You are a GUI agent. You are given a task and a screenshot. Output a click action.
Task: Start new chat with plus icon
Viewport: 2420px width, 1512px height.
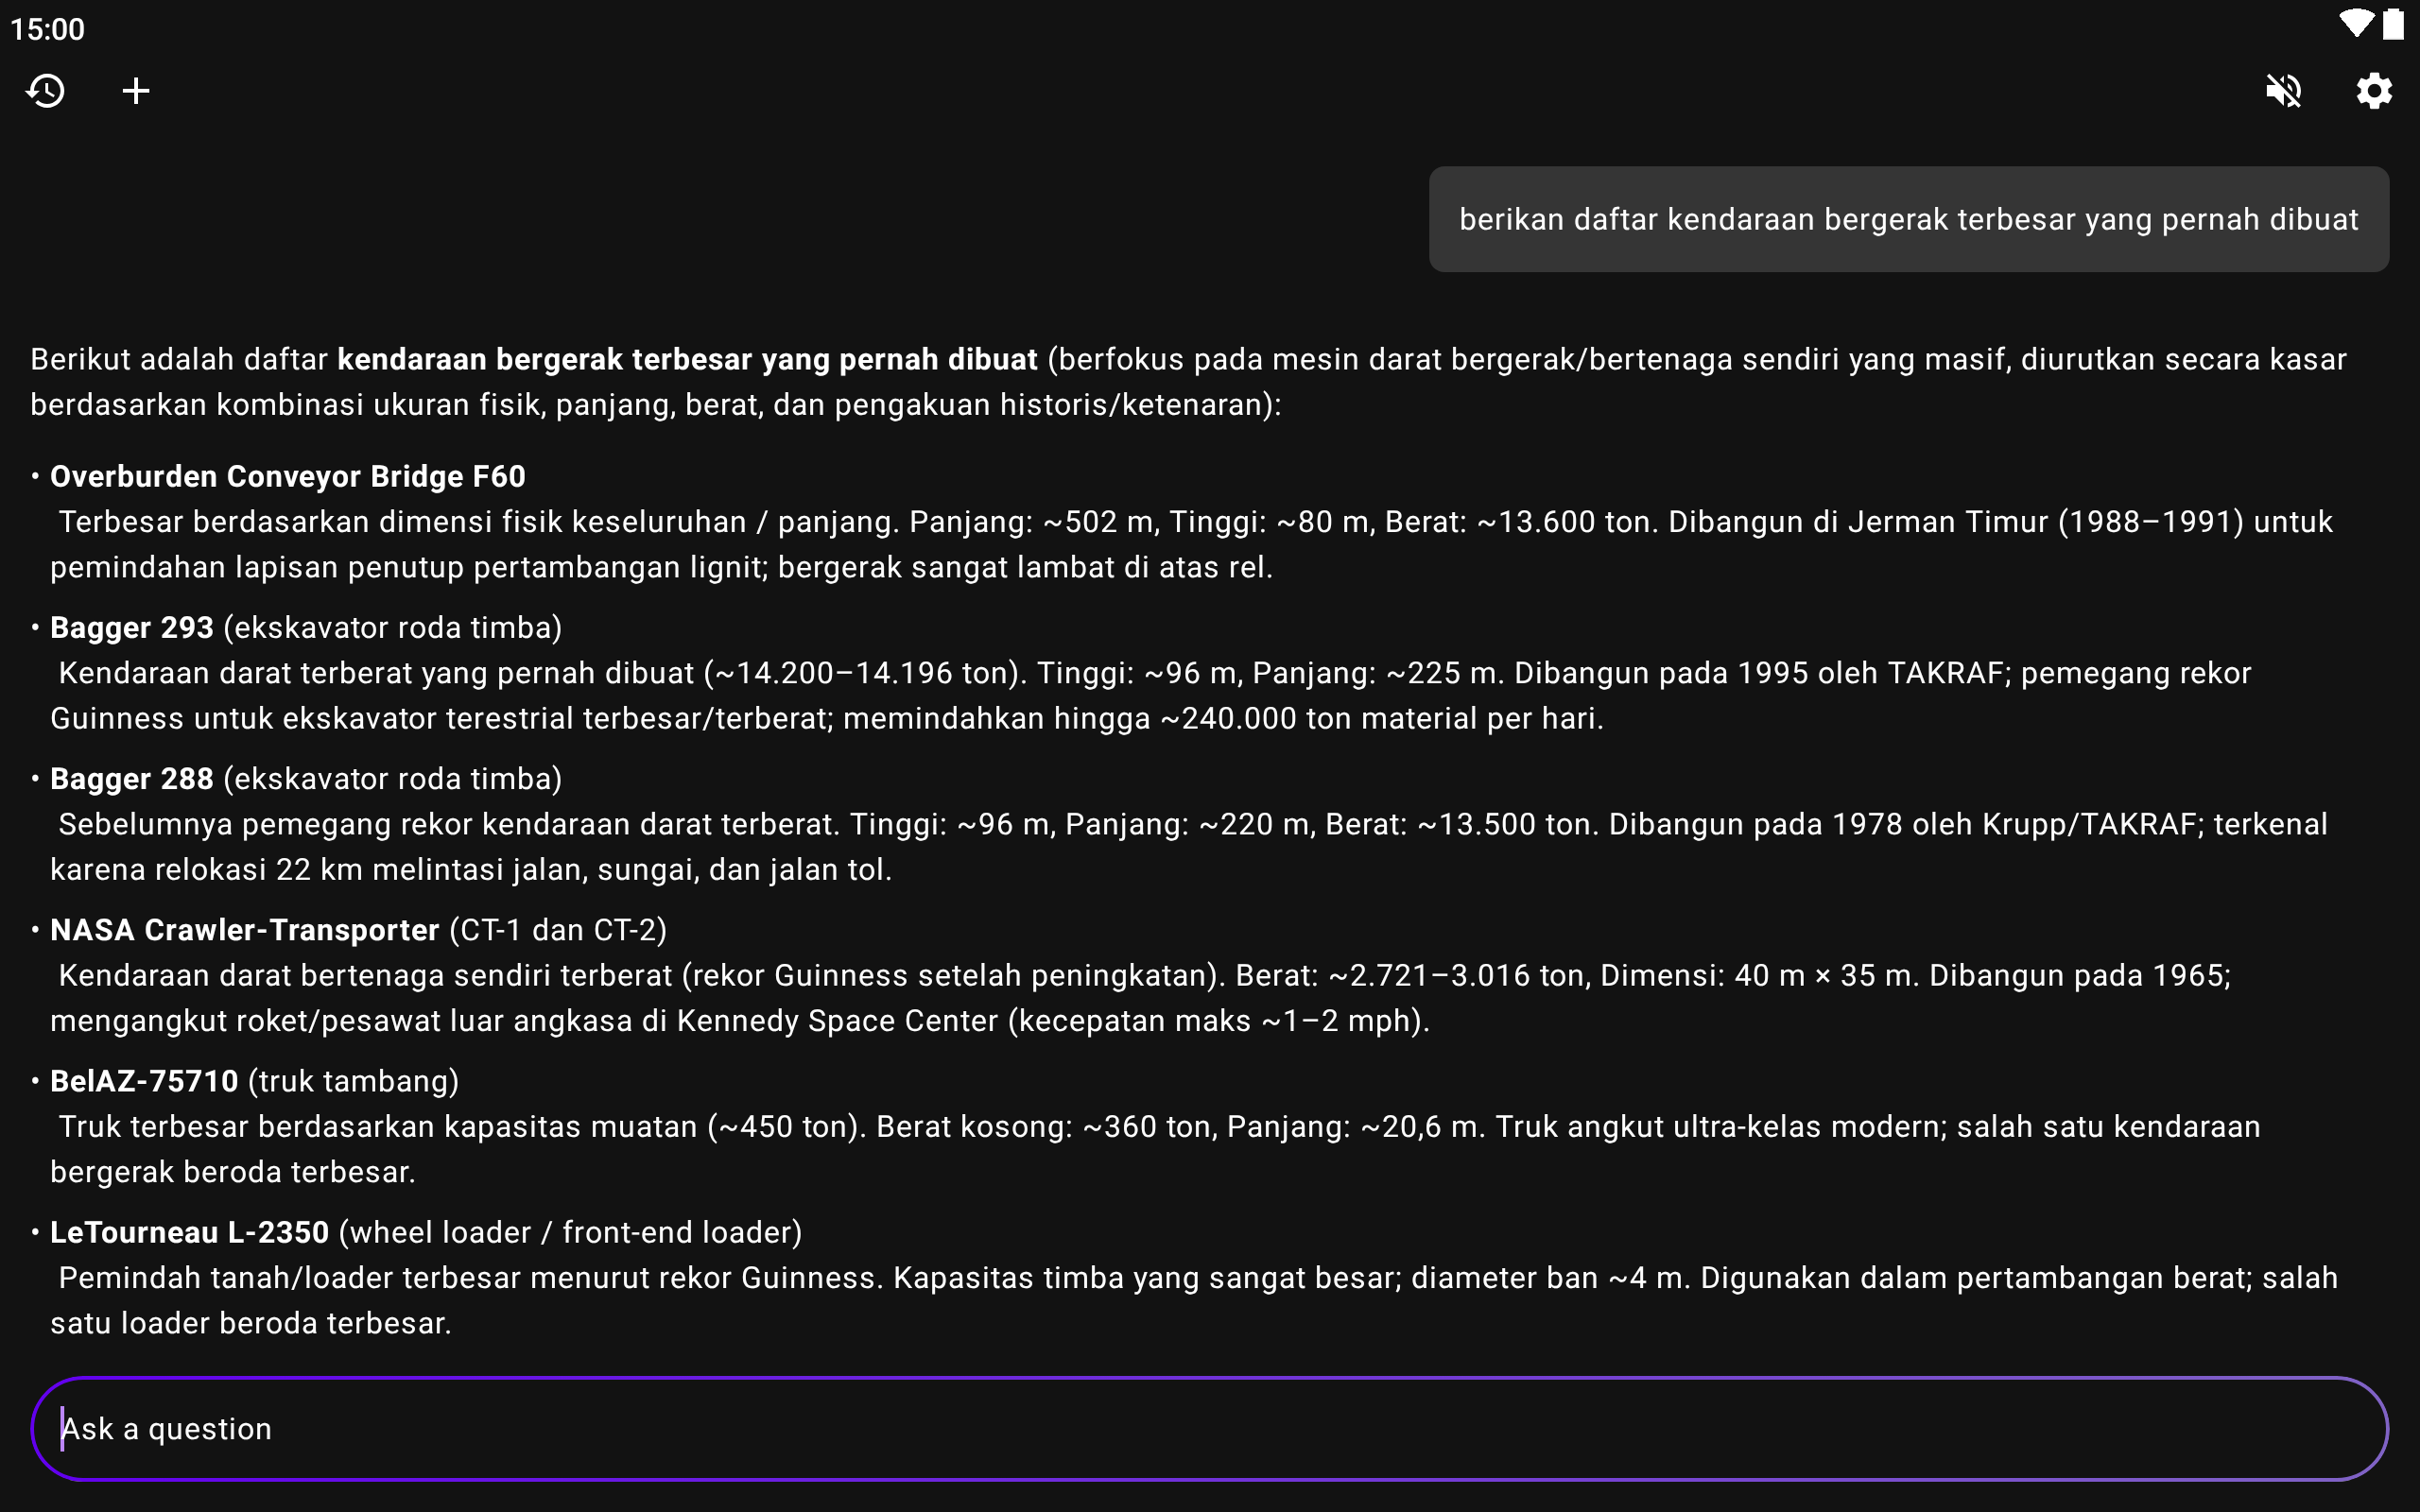click(x=136, y=91)
